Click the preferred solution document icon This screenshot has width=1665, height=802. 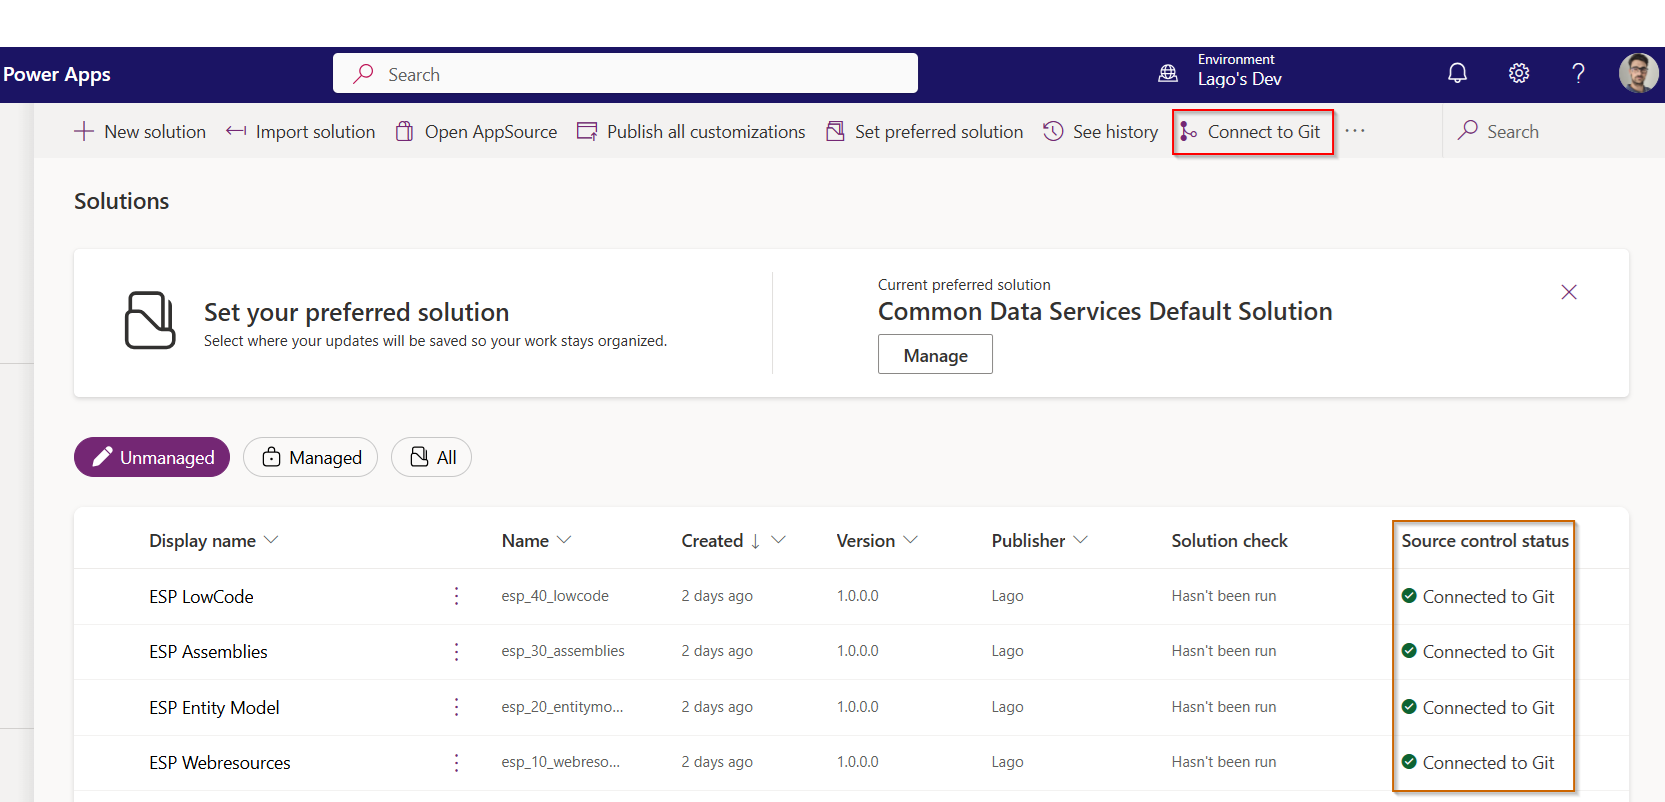[x=150, y=320]
